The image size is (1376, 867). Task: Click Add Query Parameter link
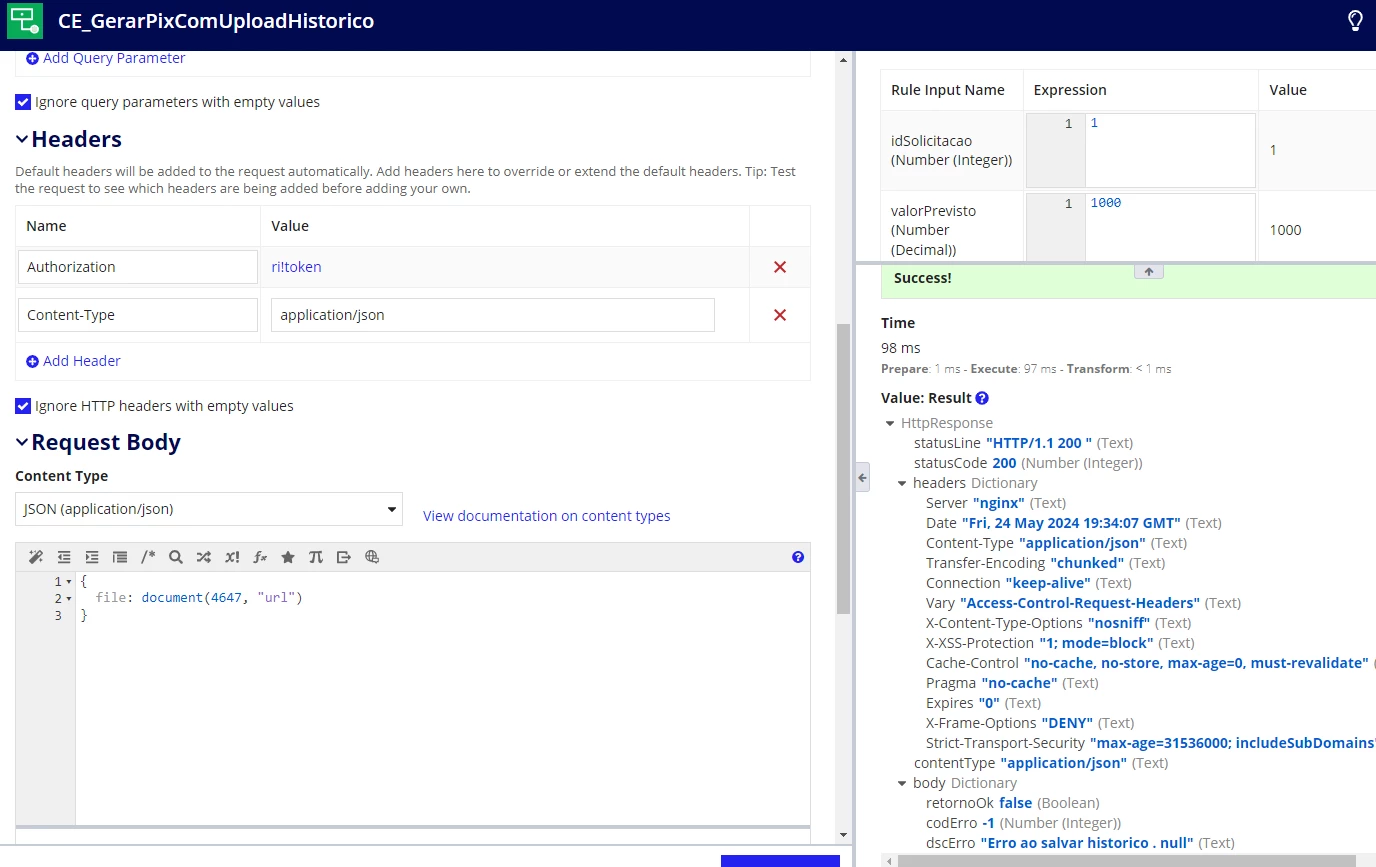coord(114,58)
